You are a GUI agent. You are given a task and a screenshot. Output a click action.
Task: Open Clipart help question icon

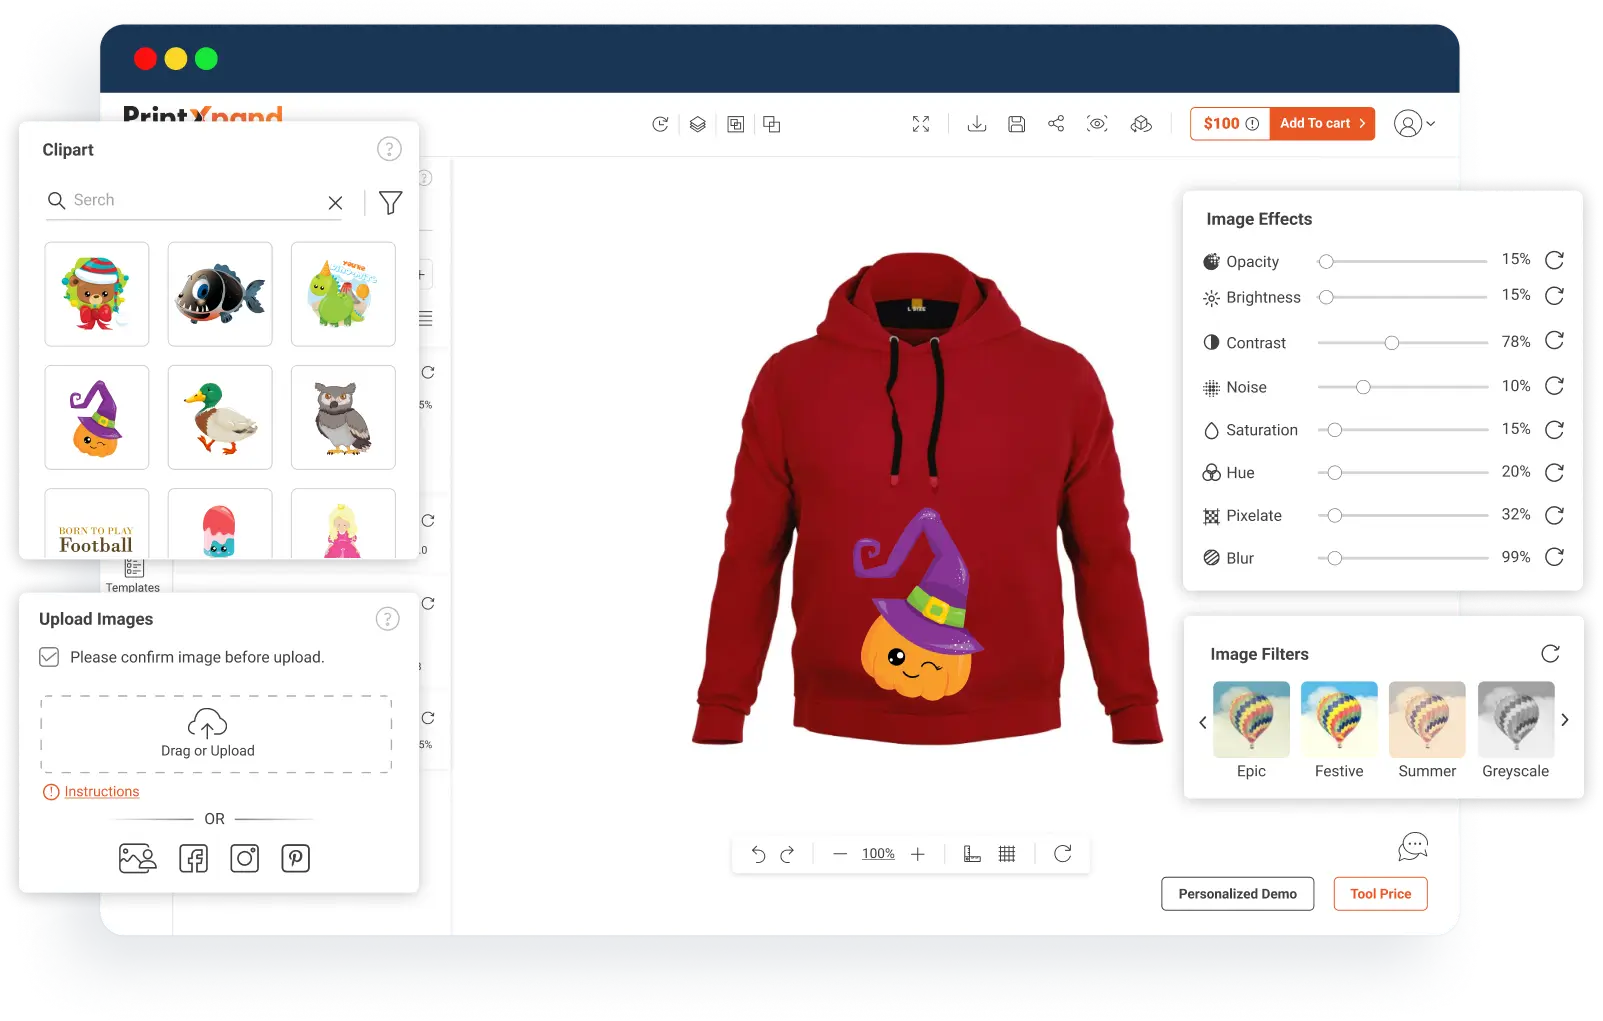pos(389,149)
